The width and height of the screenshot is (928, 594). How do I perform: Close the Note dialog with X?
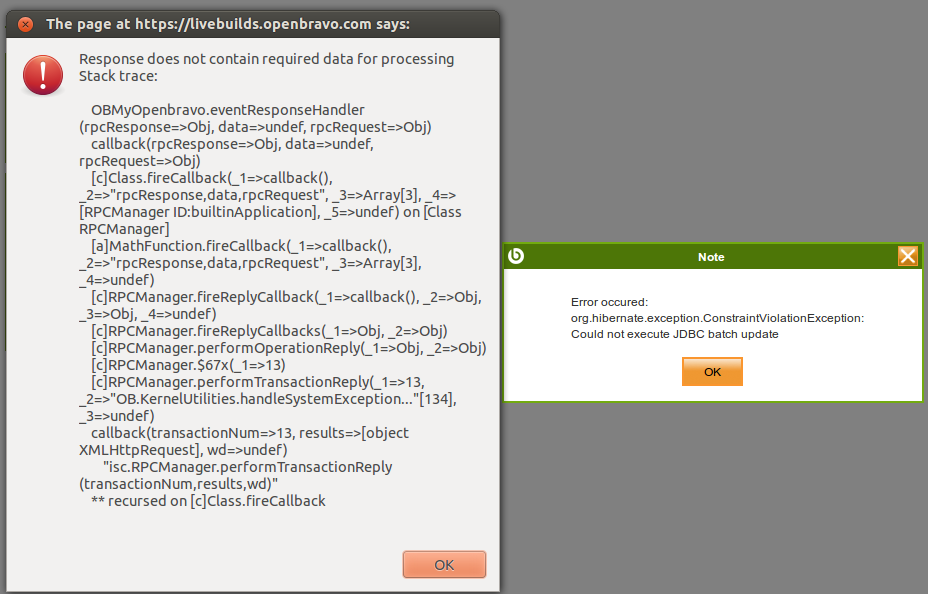point(907,256)
